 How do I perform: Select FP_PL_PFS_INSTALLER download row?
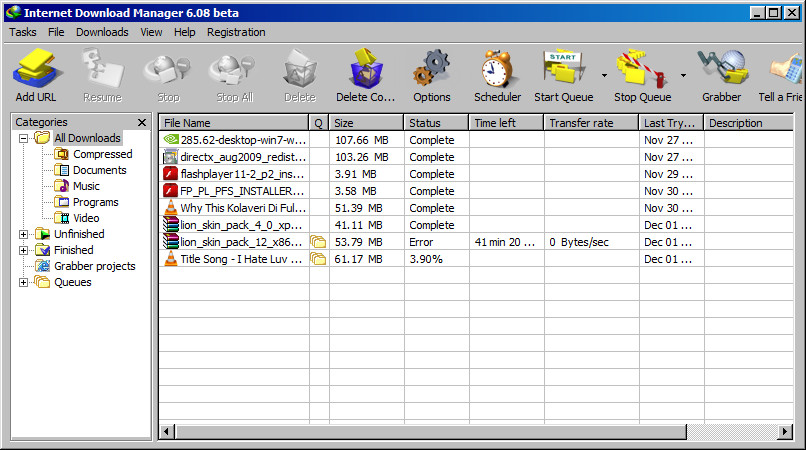(x=476, y=191)
